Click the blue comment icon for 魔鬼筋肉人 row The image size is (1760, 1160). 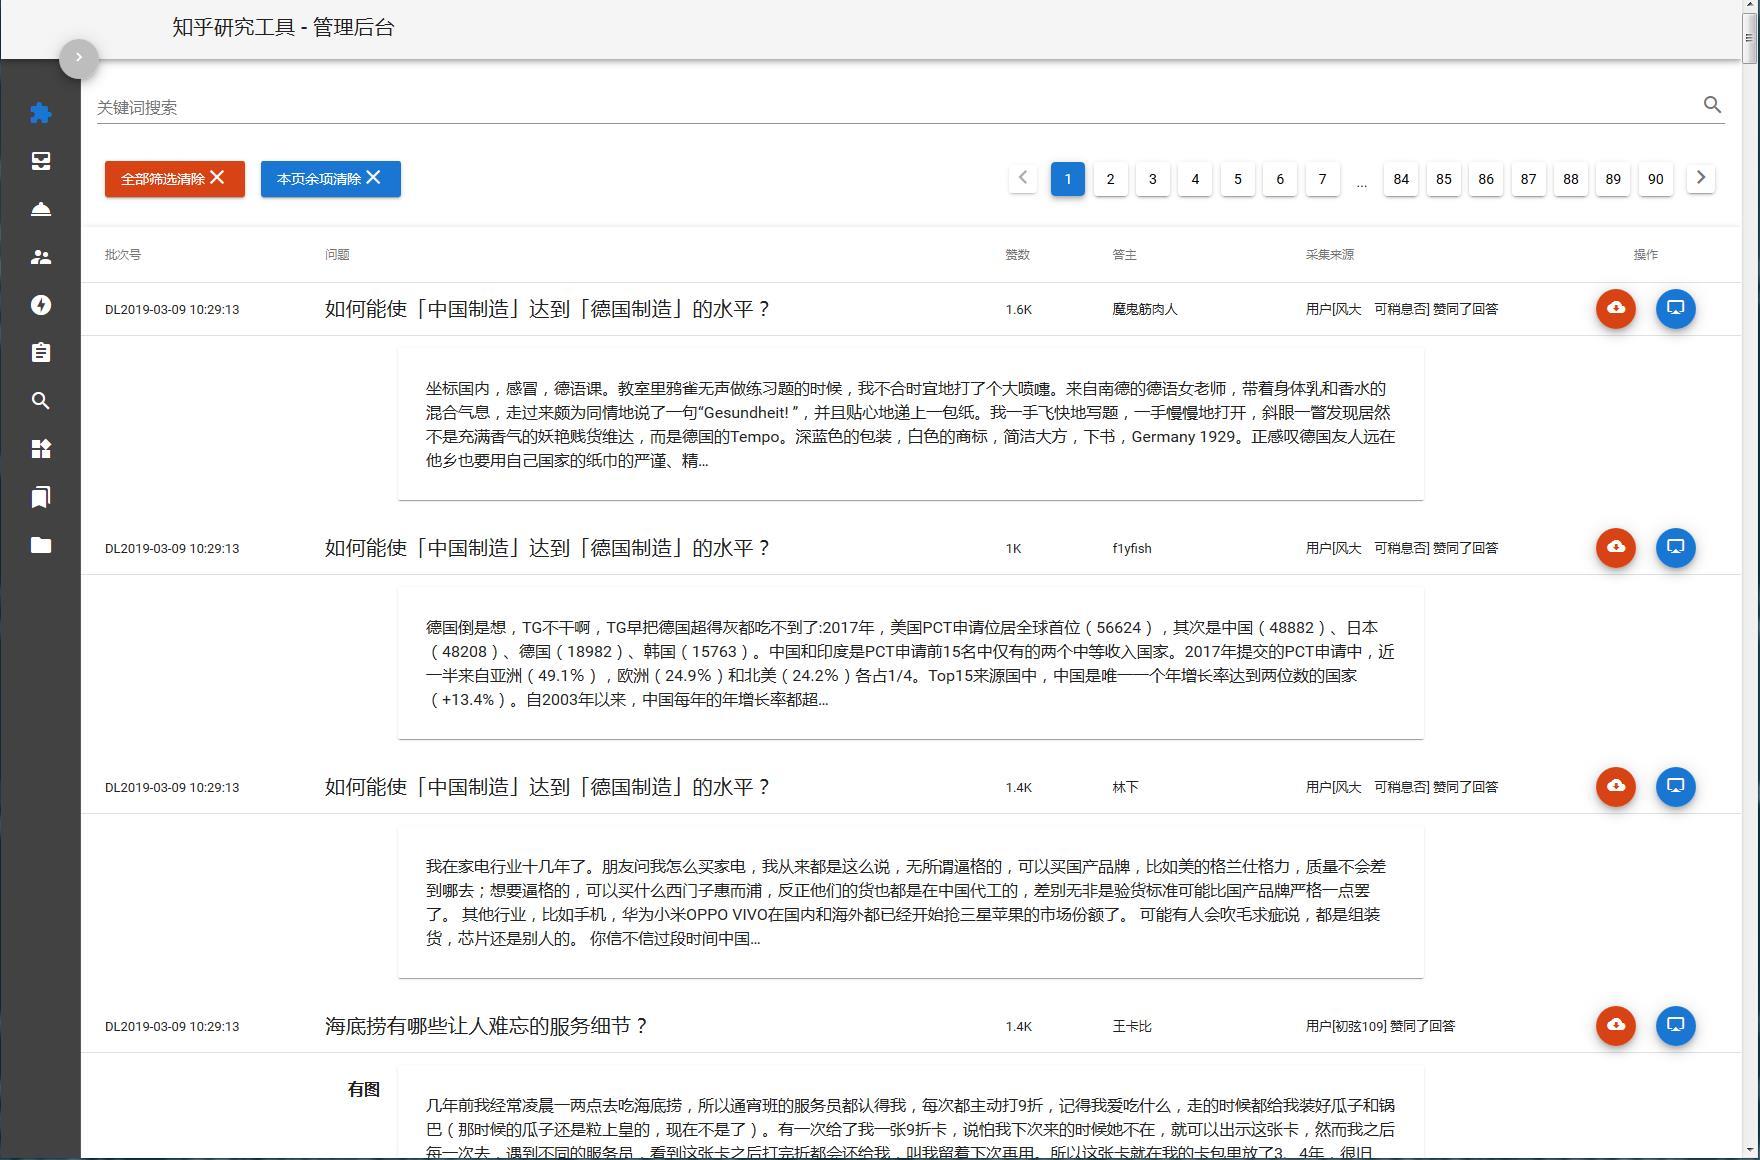tap(1676, 308)
